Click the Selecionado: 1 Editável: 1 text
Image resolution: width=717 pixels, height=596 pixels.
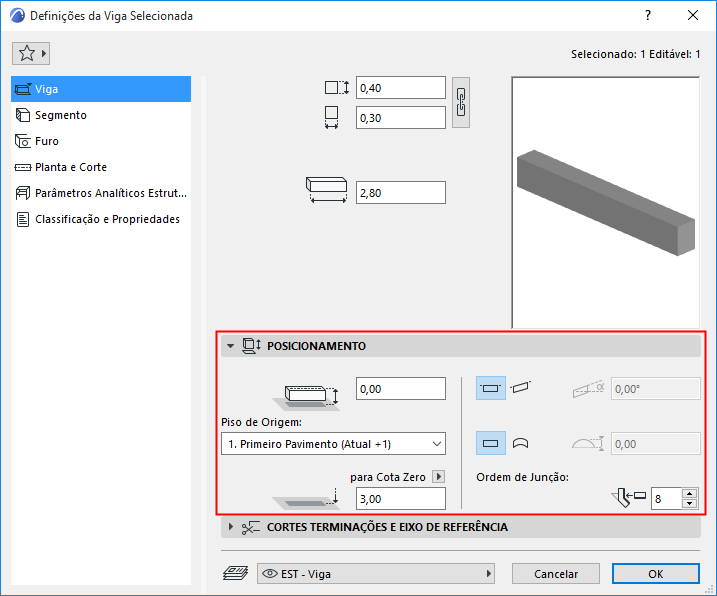pyautogui.click(x=636, y=54)
